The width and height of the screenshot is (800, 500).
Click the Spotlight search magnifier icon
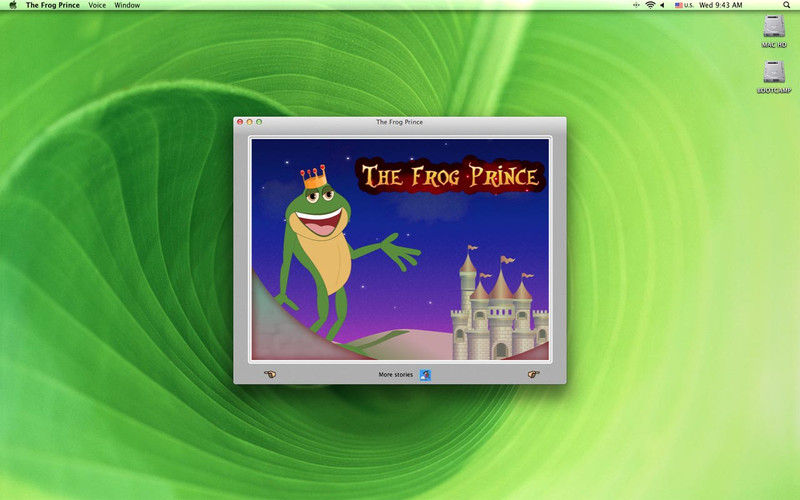(789, 5)
